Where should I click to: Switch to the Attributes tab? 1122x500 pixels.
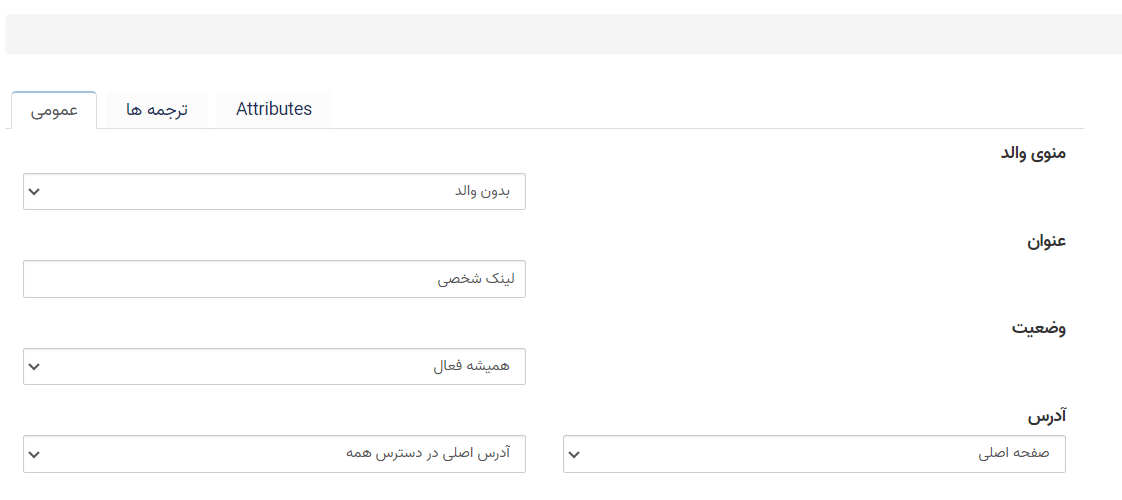point(274,110)
